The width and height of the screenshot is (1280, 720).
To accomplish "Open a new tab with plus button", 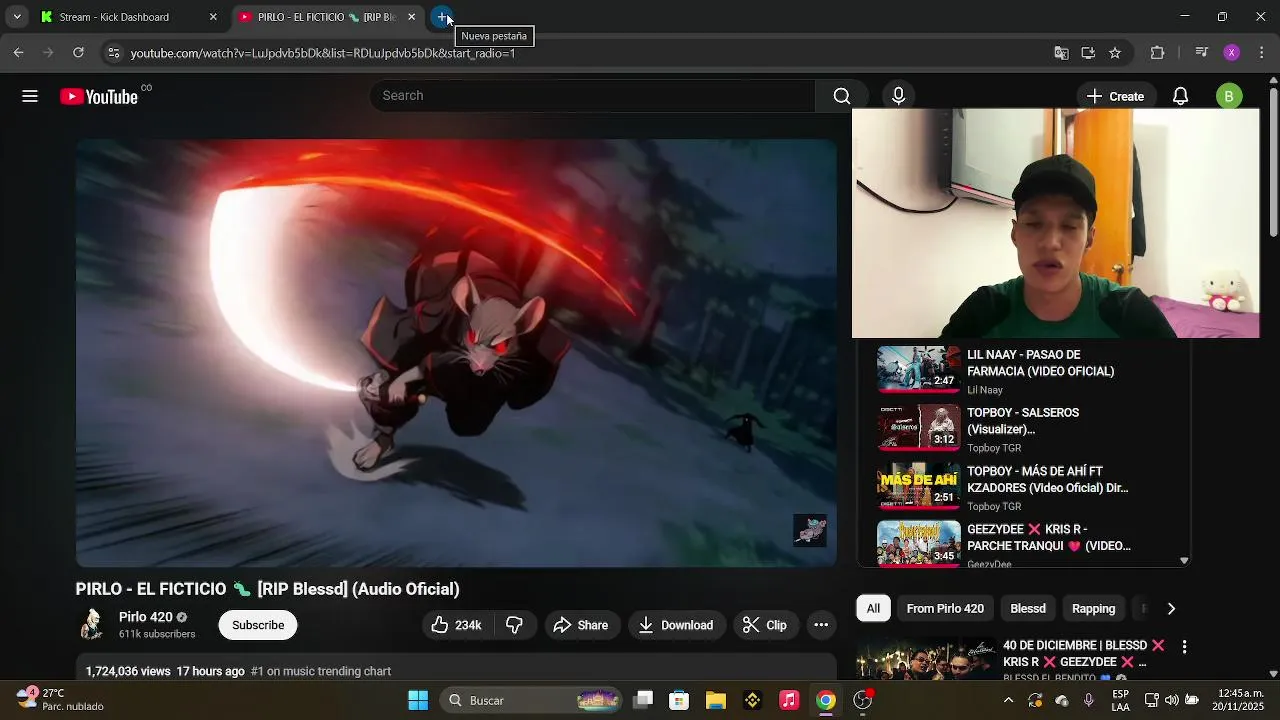I will pos(443,17).
